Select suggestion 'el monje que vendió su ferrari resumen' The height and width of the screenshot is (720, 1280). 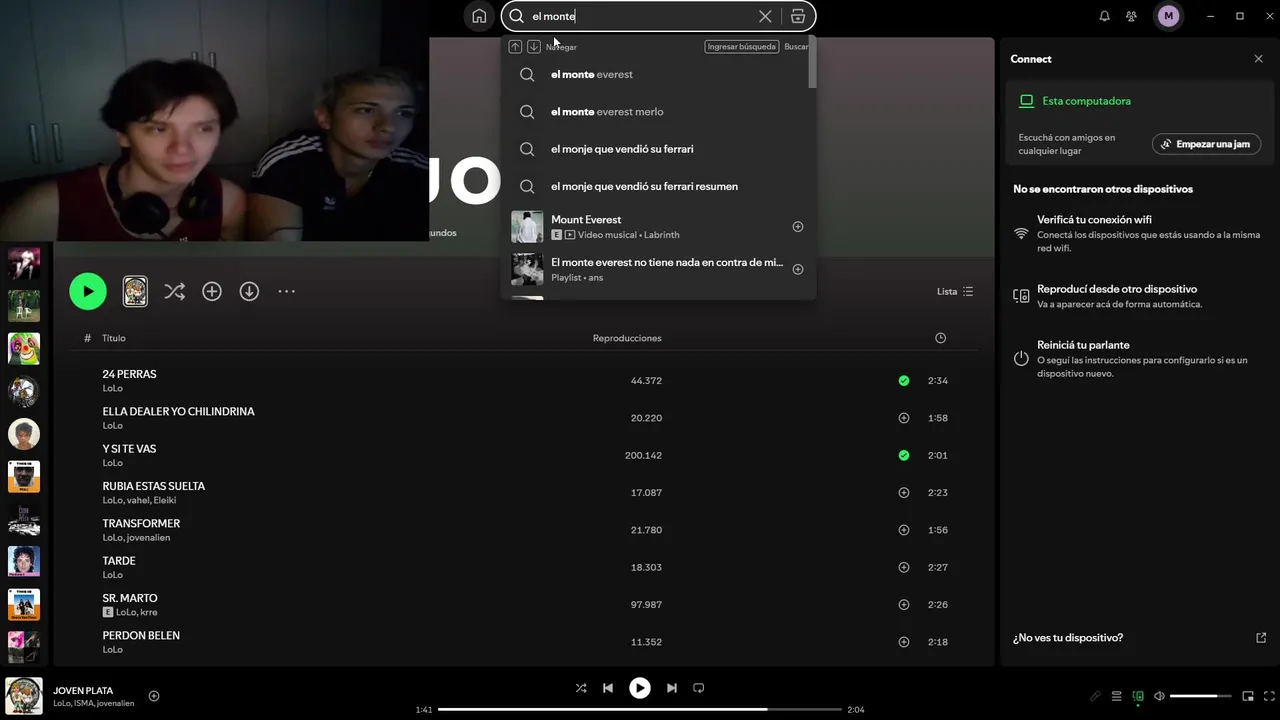click(x=659, y=186)
